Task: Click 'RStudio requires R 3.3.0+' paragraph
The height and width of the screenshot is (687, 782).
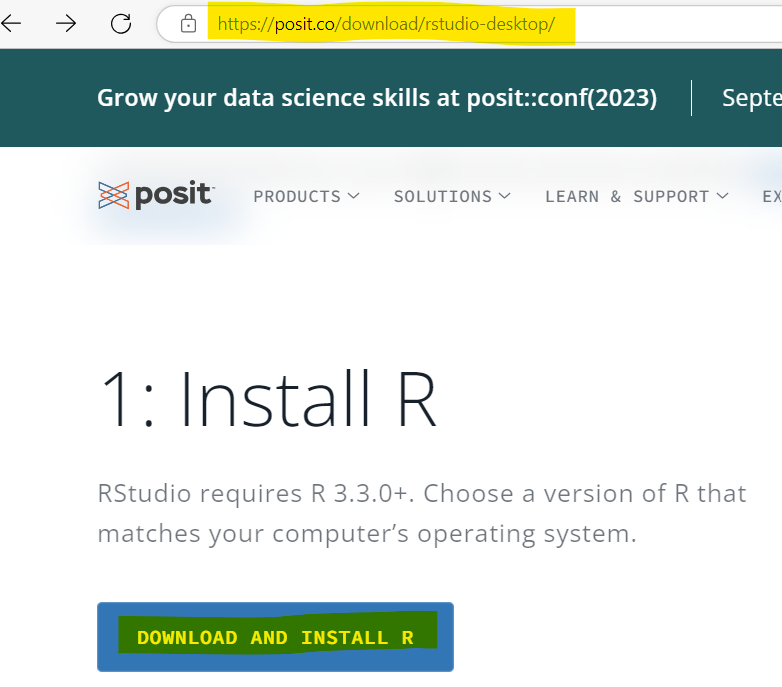Action: [422, 514]
